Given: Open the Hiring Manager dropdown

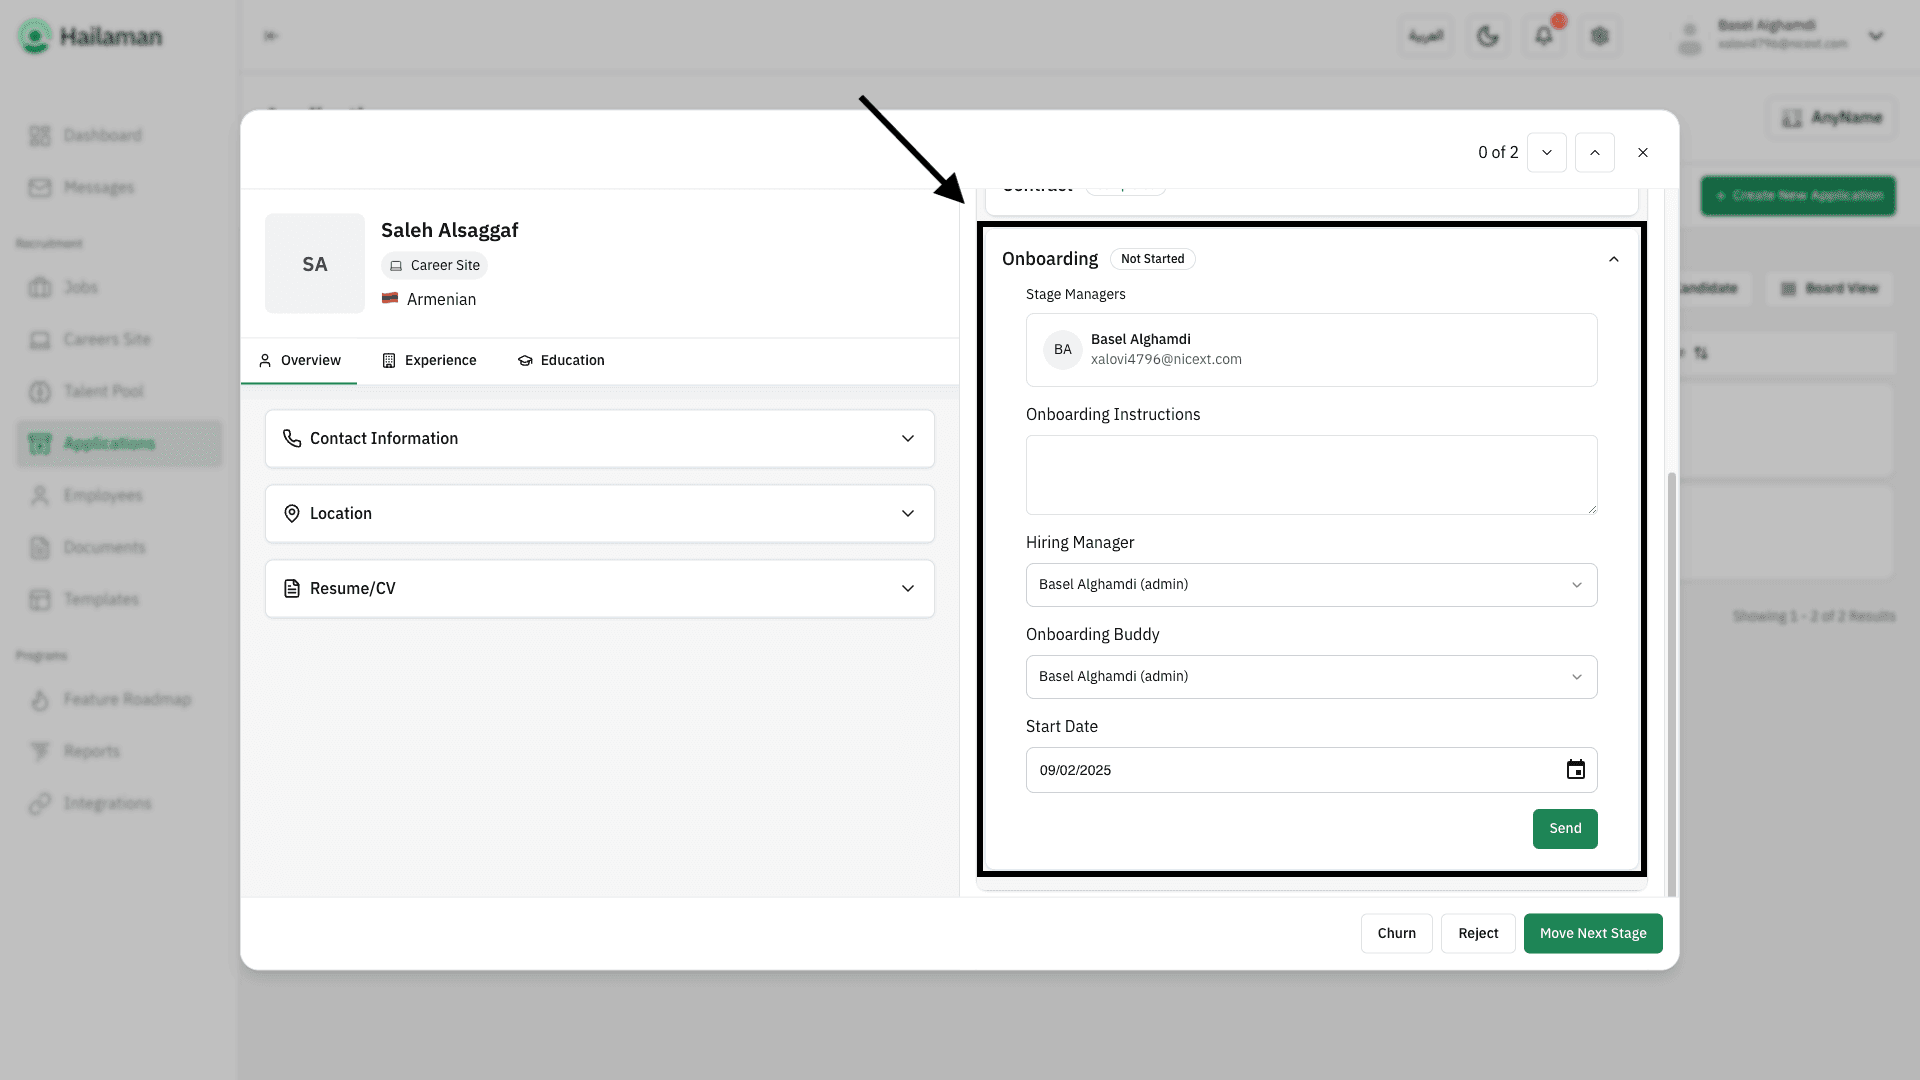Looking at the screenshot, I should coord(1311,585).
